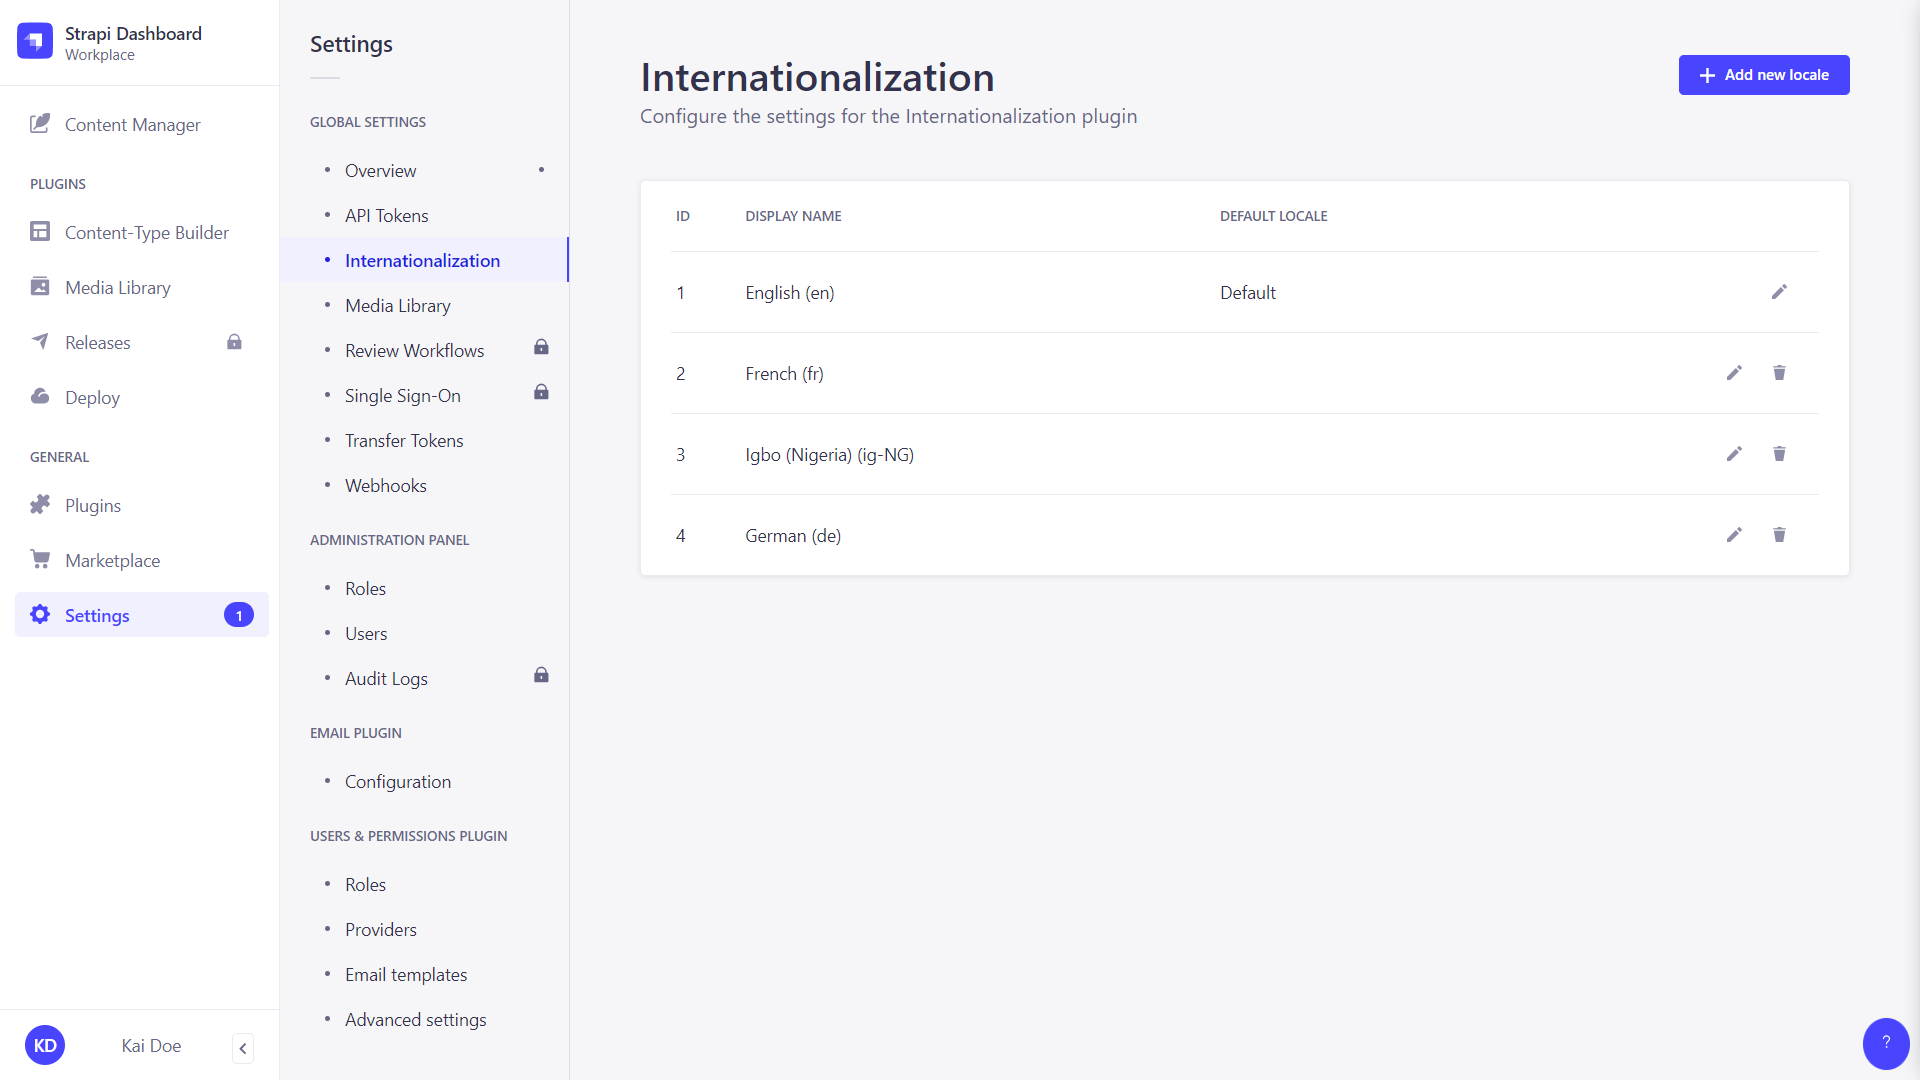Click the delete icon for Igbo Nigeria locale

(x=1779, y=454)
